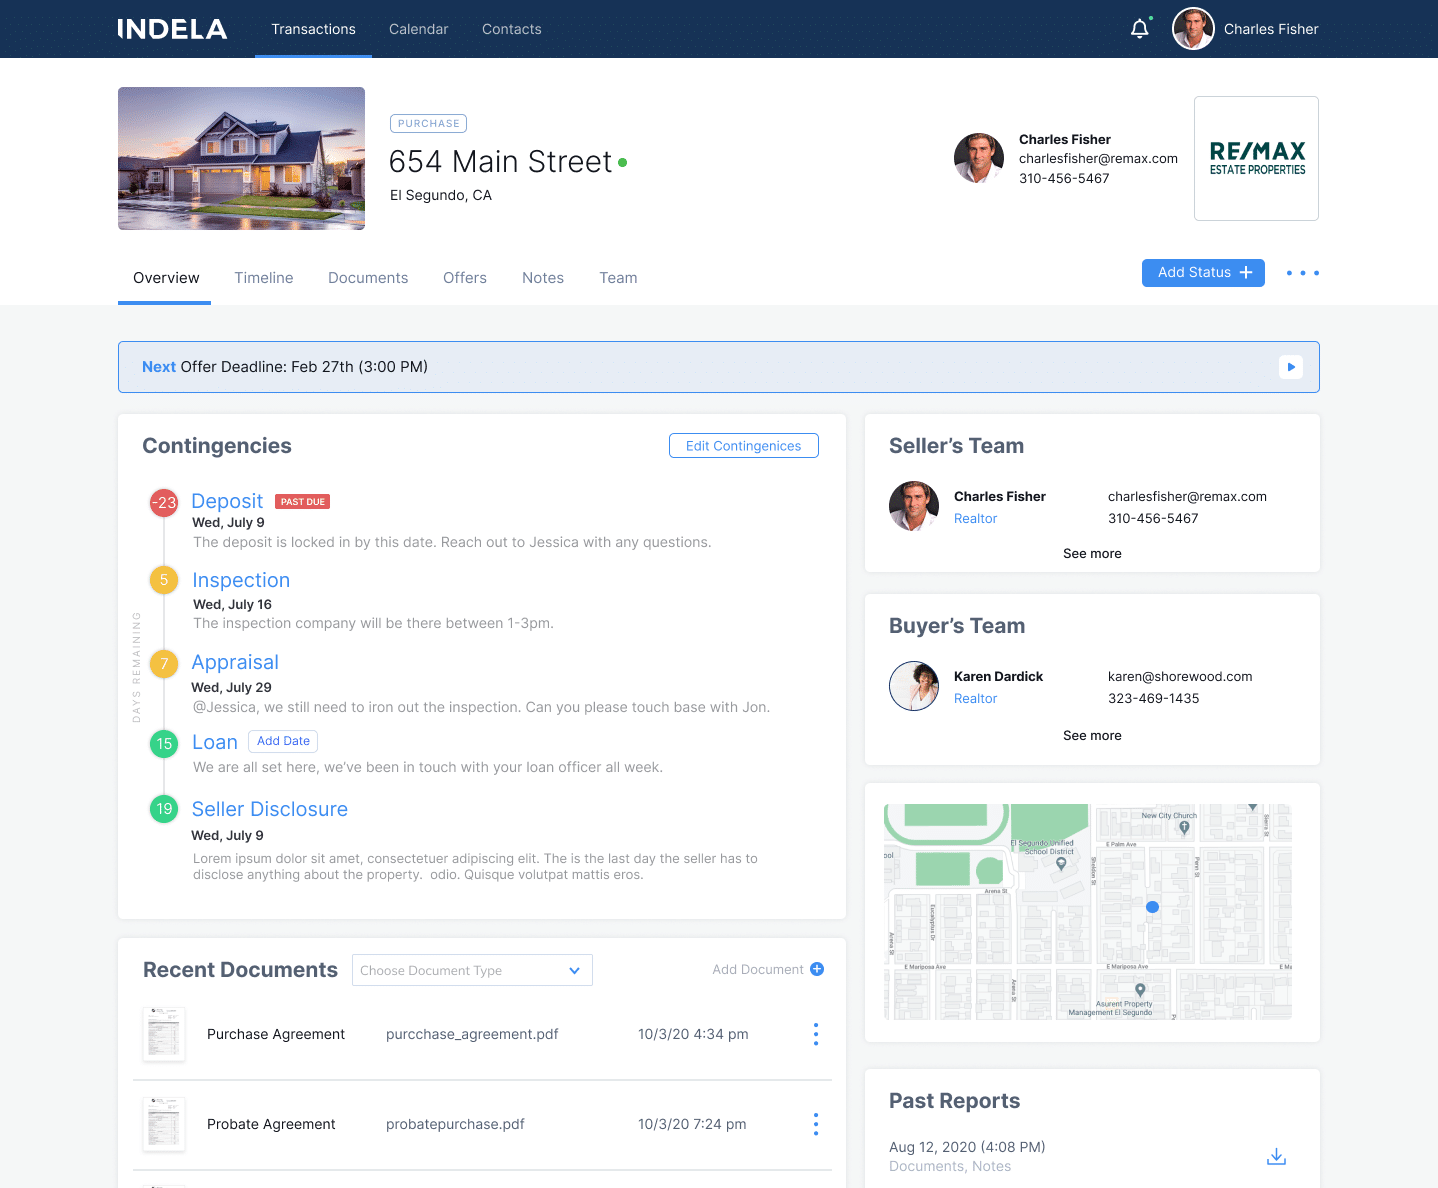1438x1188 pixels.
Task: Click Charles Fisher's photo in Seller's Team
Action: pos(914,506)
